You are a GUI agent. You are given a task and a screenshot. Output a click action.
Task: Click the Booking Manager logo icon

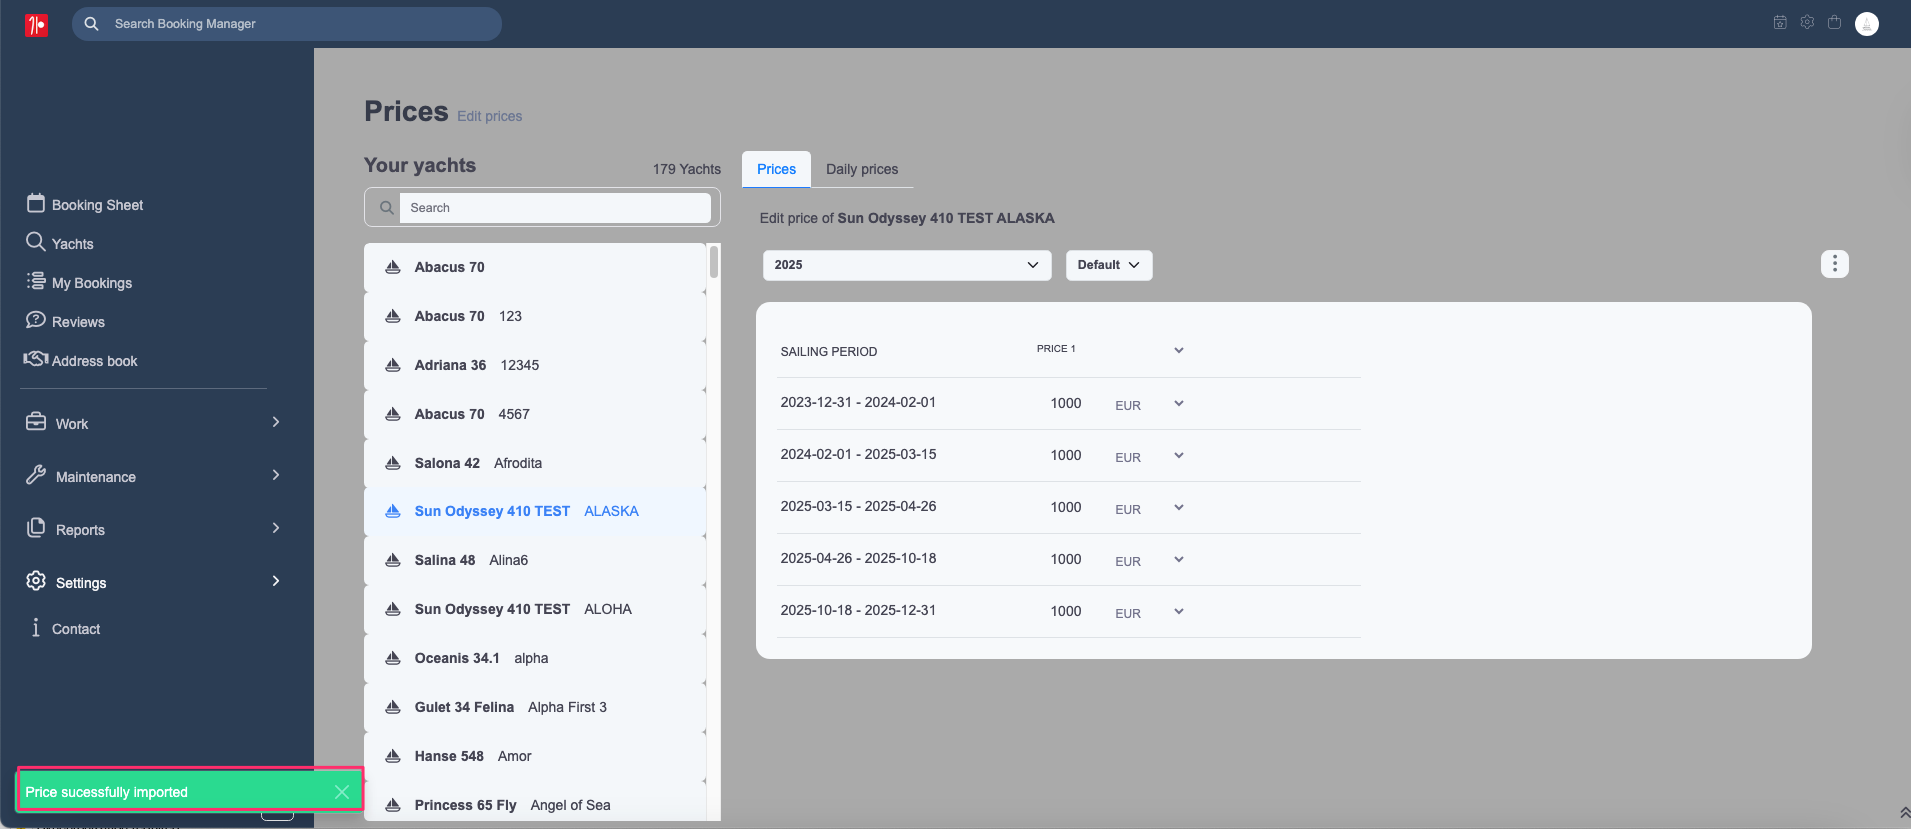(x=36, y=24)
